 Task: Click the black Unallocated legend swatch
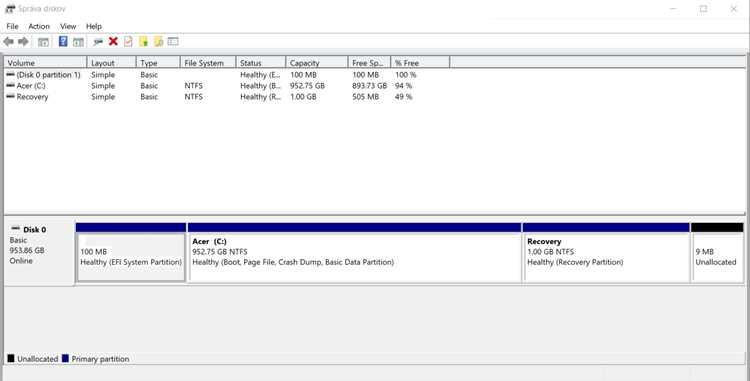11,358
